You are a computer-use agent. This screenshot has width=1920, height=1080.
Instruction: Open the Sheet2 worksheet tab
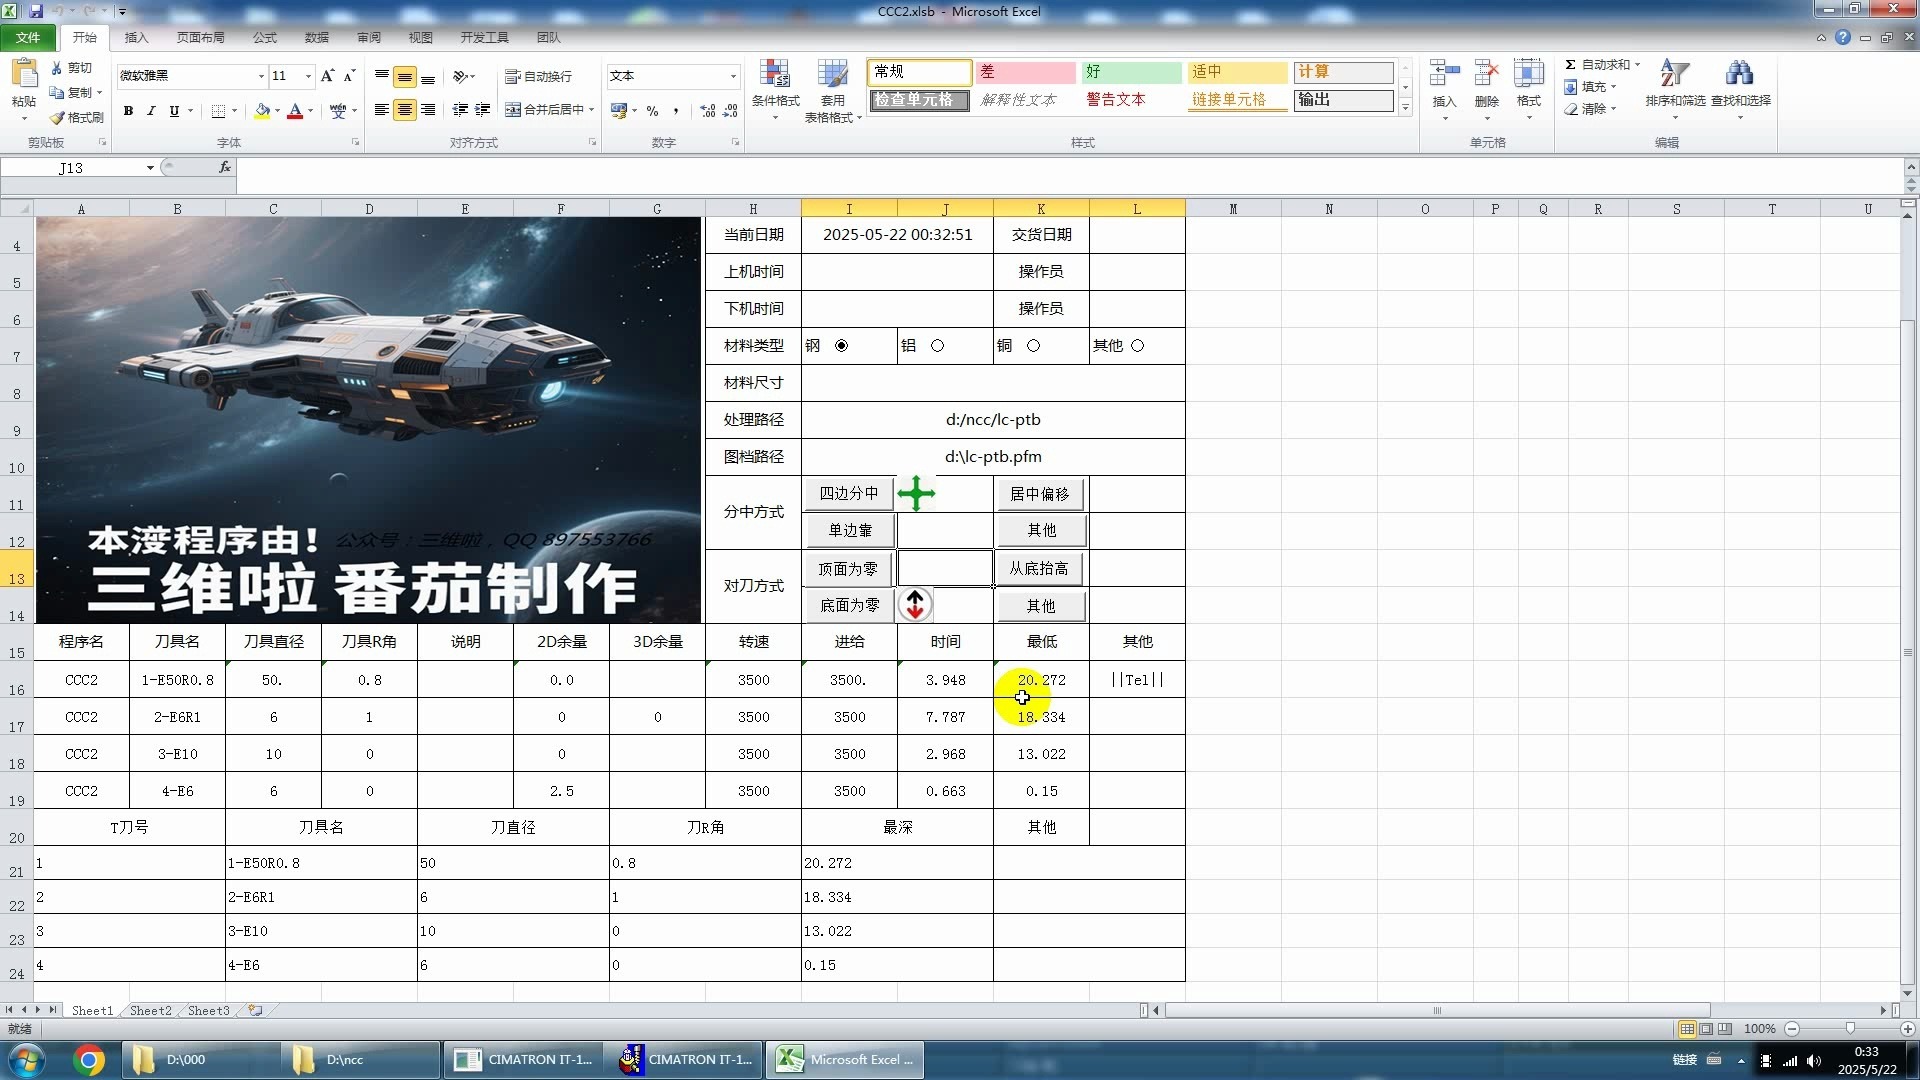[150, 1010]
